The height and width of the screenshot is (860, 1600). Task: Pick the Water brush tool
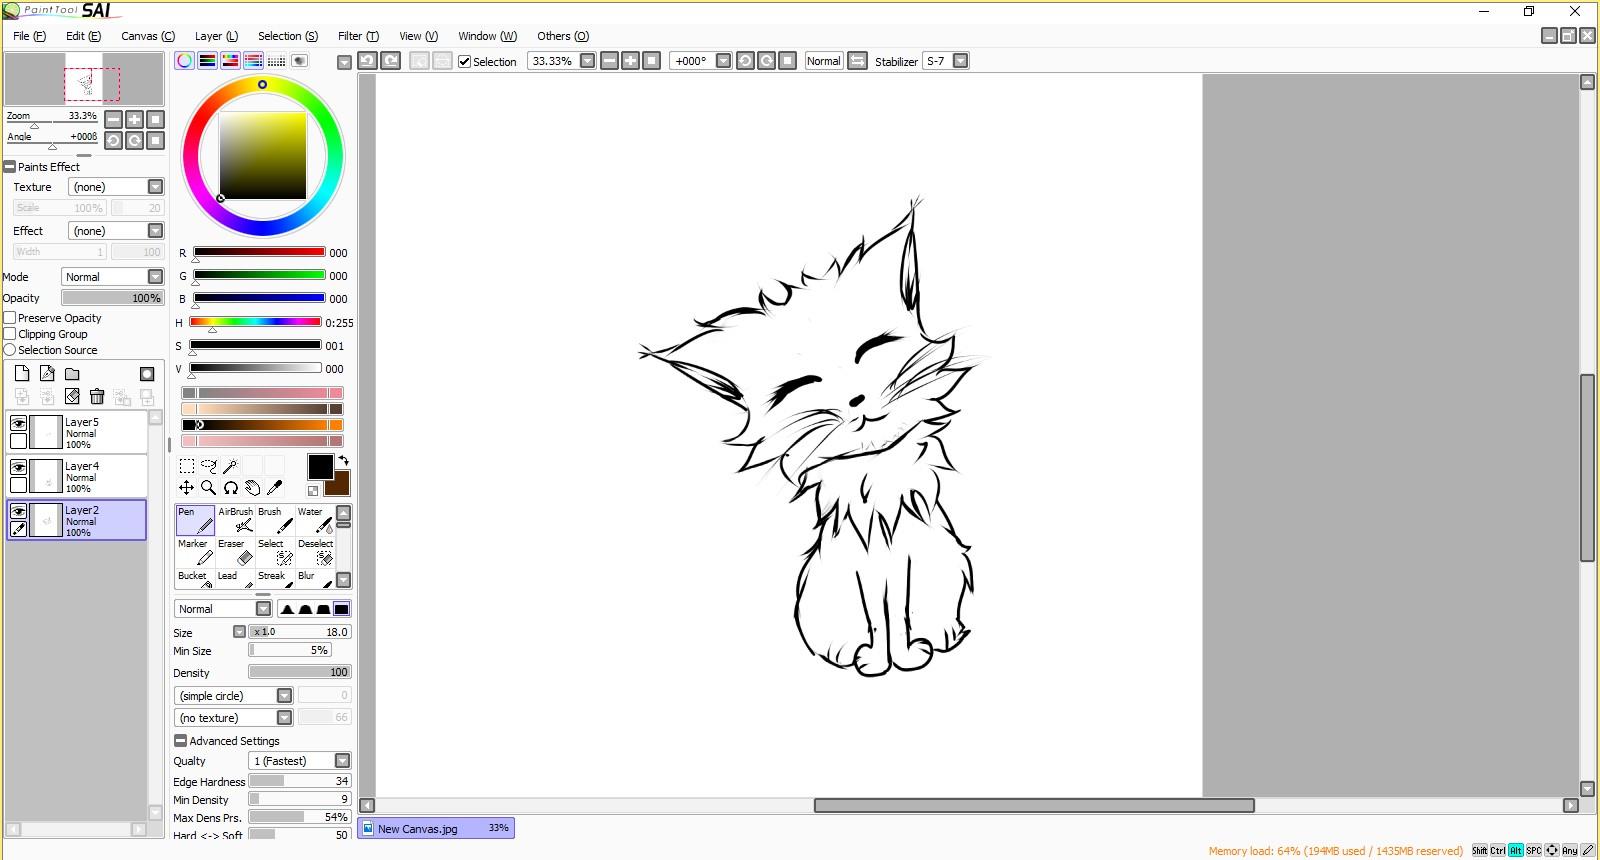(x=316, y=520)
